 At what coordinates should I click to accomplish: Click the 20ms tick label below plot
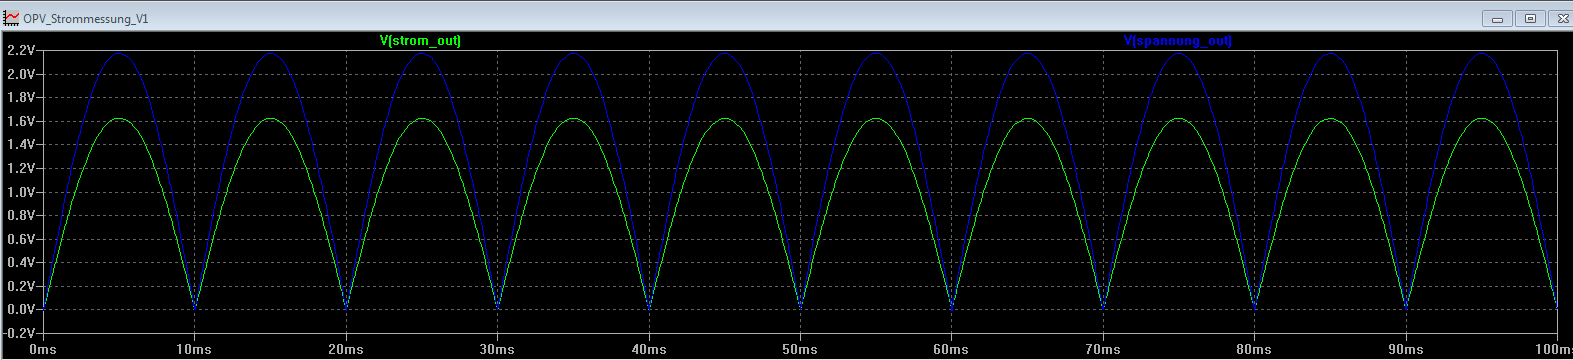(x=346, y=350)
